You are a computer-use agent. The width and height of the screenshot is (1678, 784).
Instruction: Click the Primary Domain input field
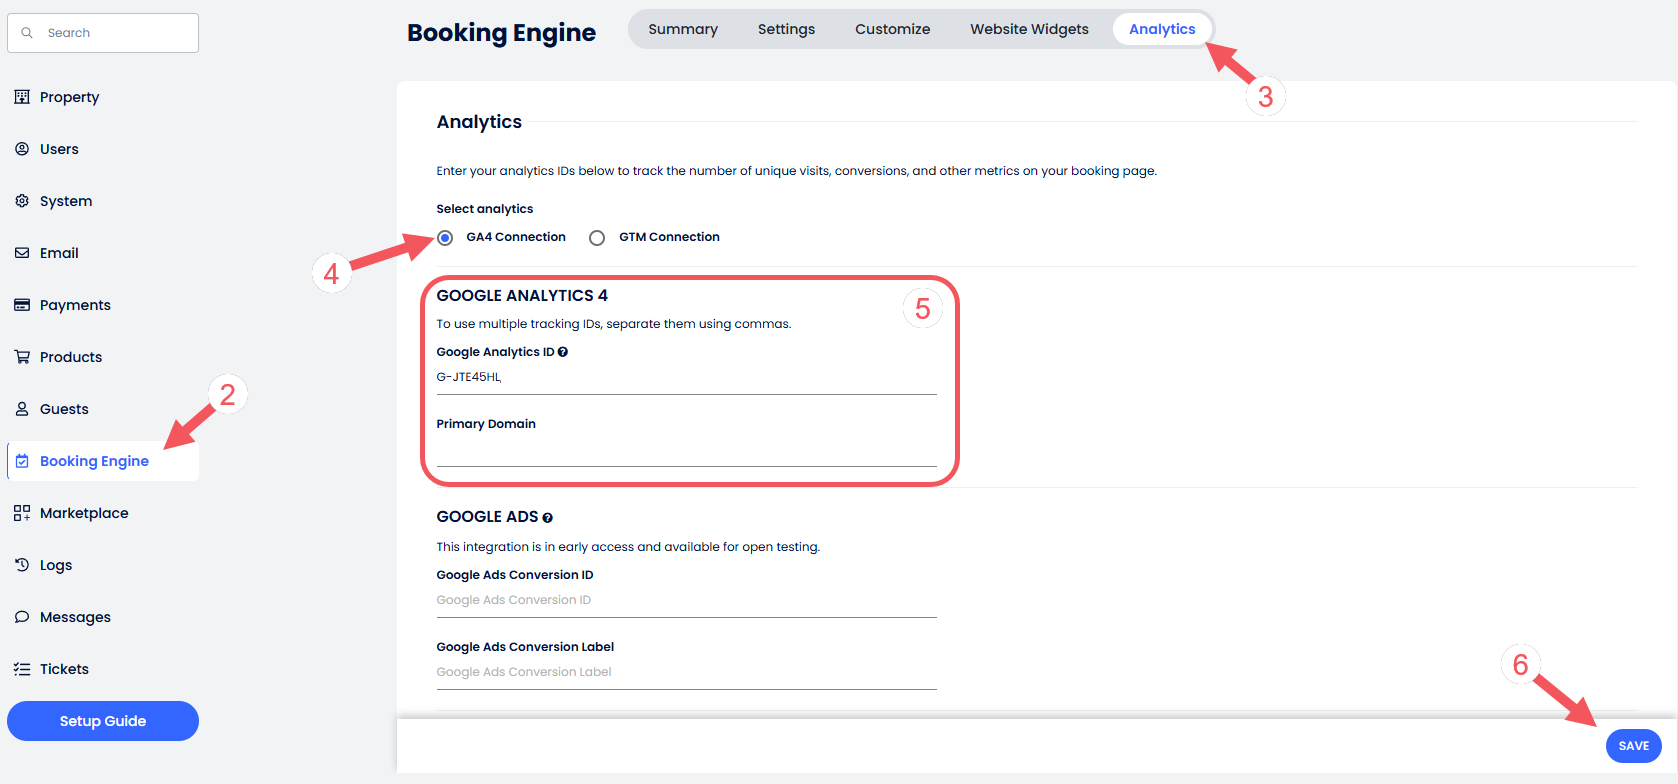click(x=686, y=451)
